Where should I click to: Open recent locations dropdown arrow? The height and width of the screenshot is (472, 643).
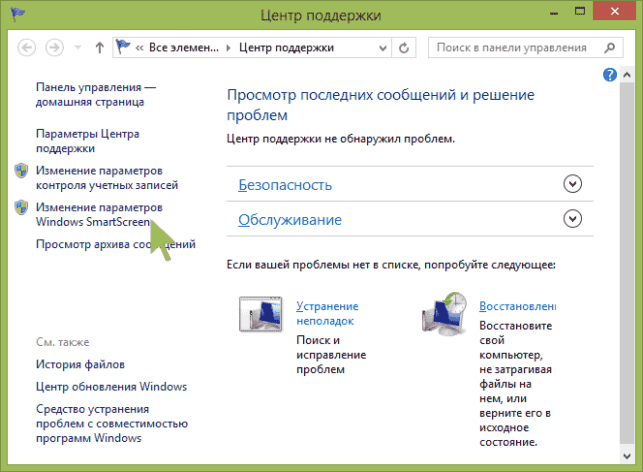pyautogui.click(x=78, y=48)
